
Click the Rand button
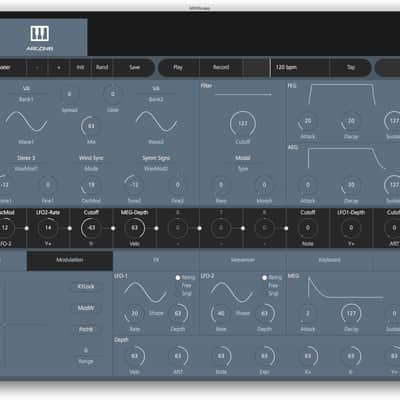pos(102,67)
